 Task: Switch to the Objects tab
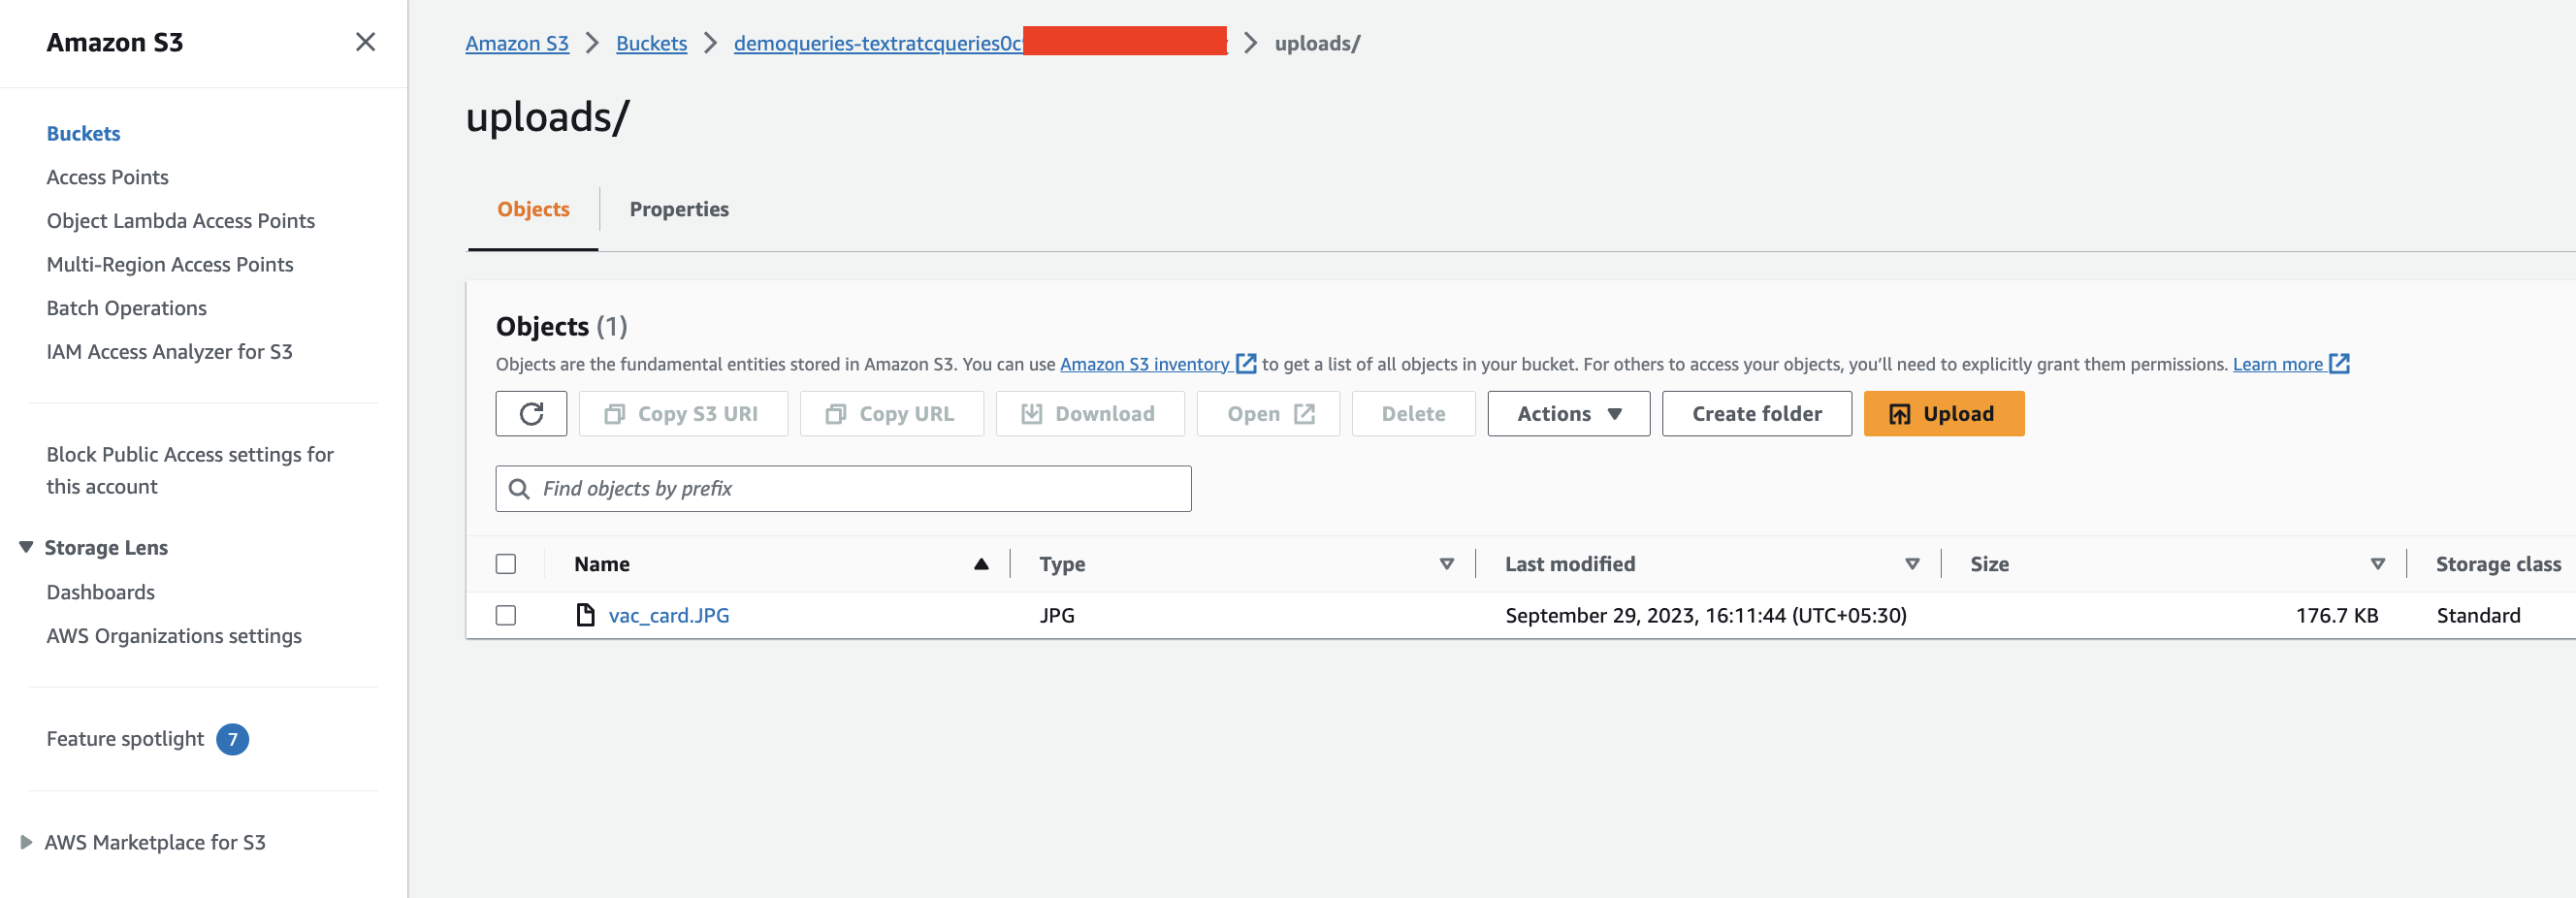(x=533, y=210)
